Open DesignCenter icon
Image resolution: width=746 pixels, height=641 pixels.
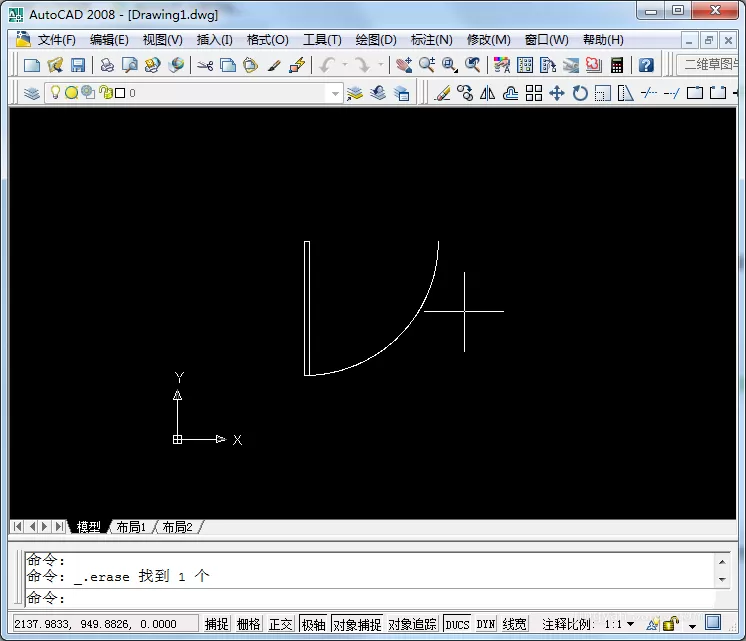pos(525,65)
